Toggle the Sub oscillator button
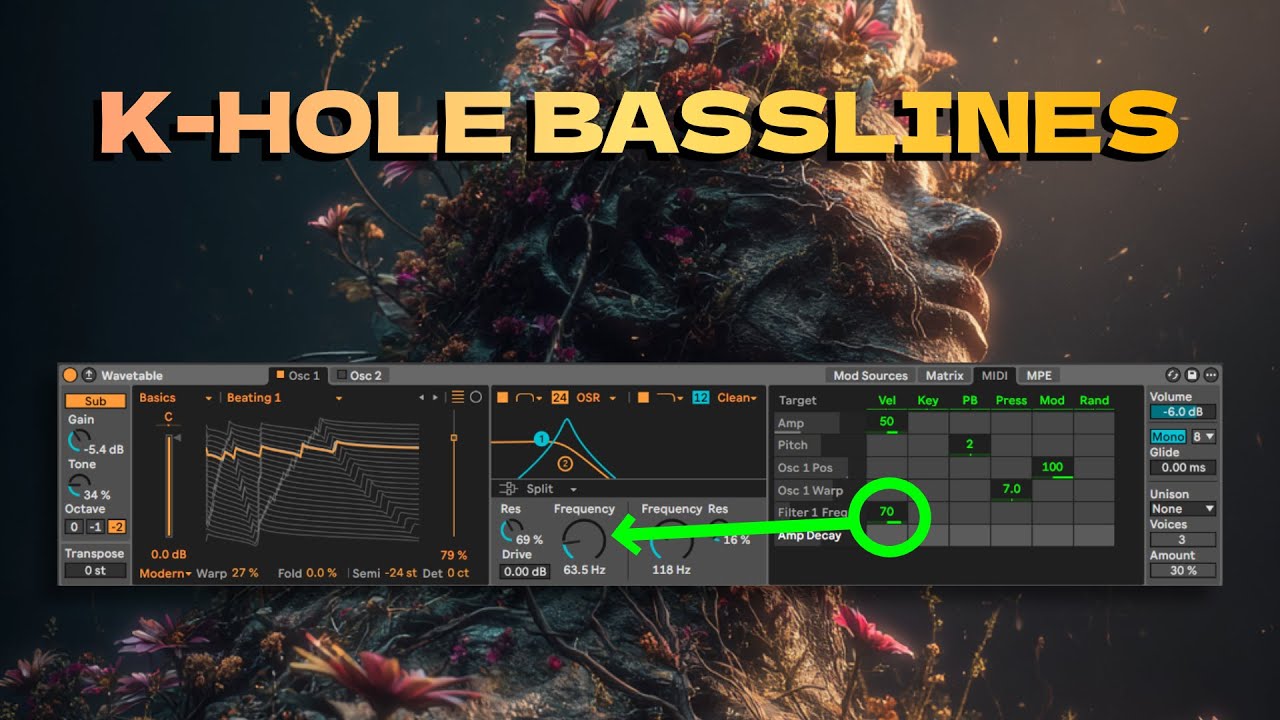The image size is (1280, 720). point(96,401)
